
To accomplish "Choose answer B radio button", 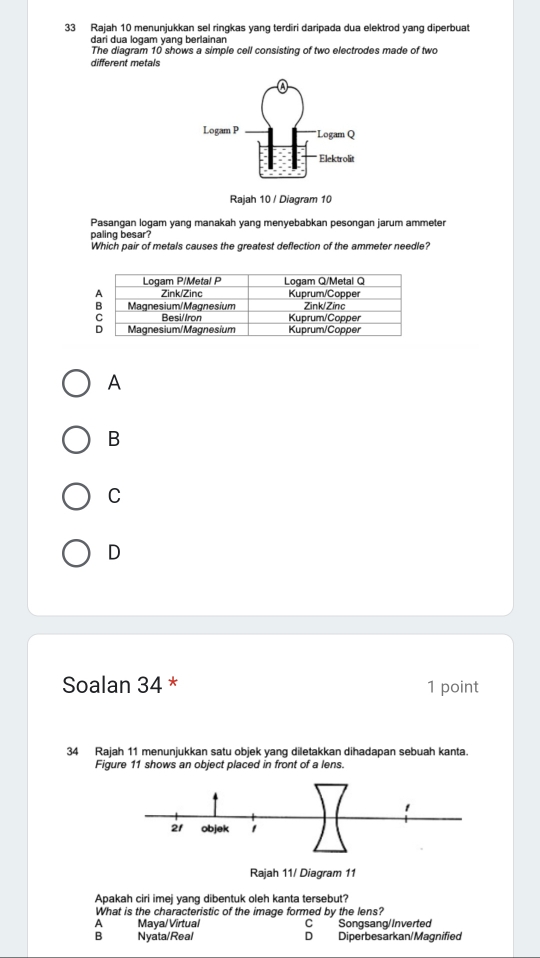I will (77, 440).
